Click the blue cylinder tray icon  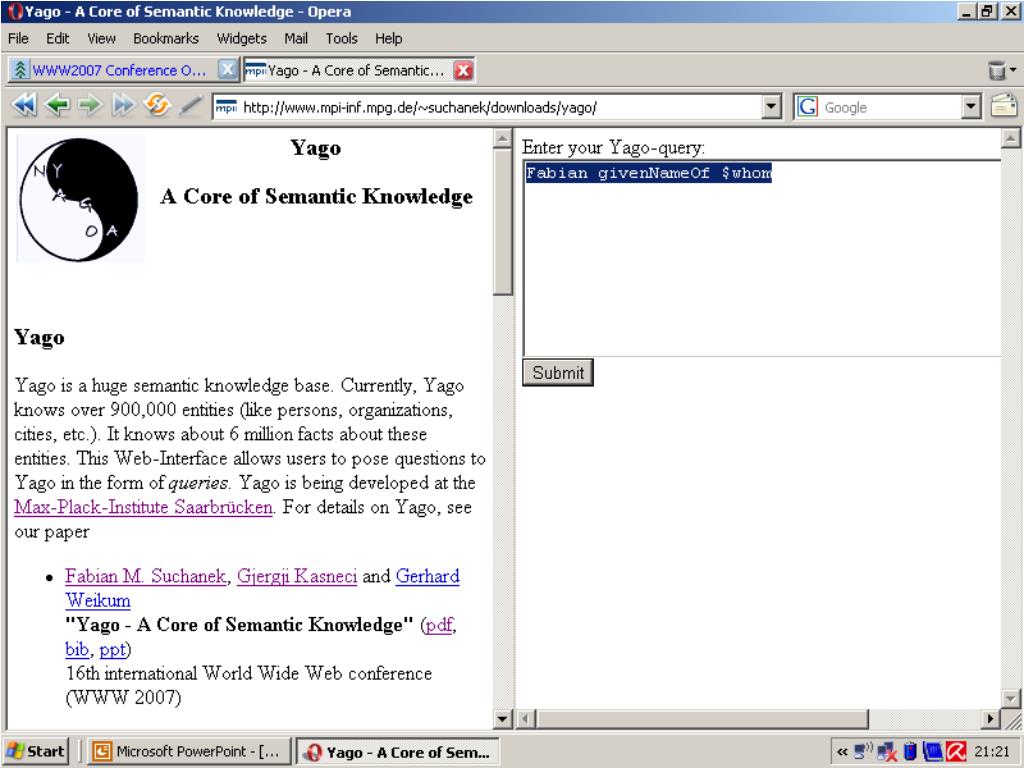point(910,752)
